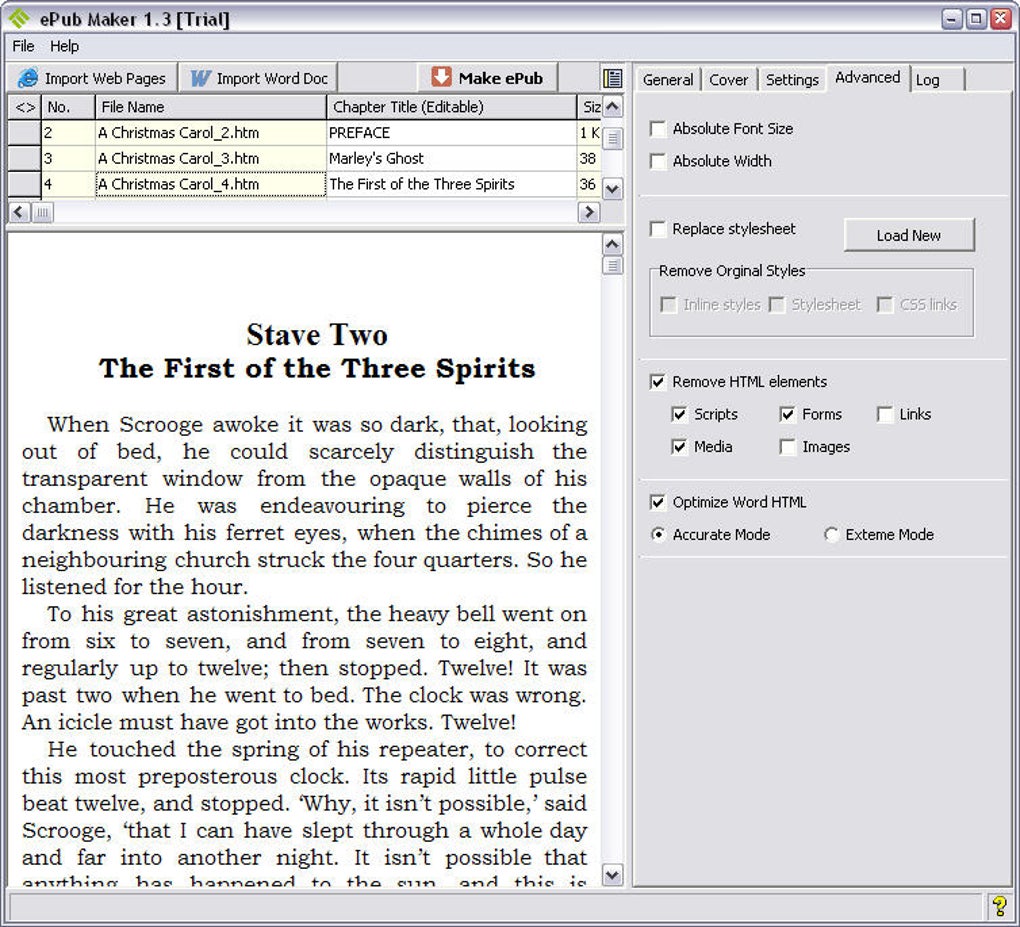Click the file list scroll up arrow
This screenshot has height=927, width=1020.
(x=612, y=106)
